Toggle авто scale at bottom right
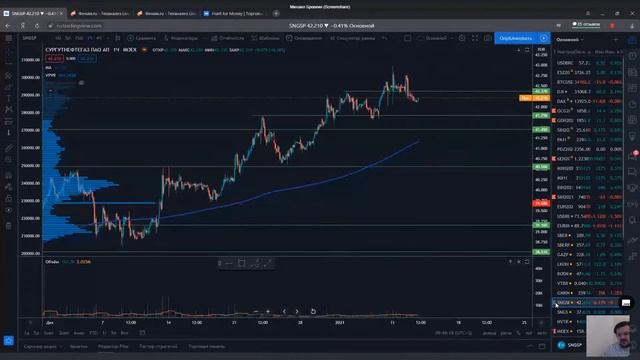This screenshot has height=360, width=640. tap(542, 333)
